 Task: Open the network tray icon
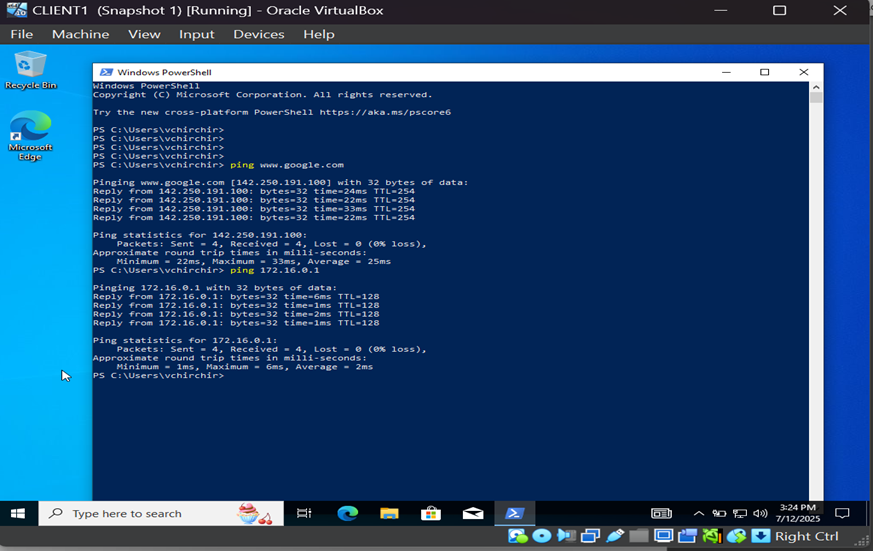tap(739, 513)
